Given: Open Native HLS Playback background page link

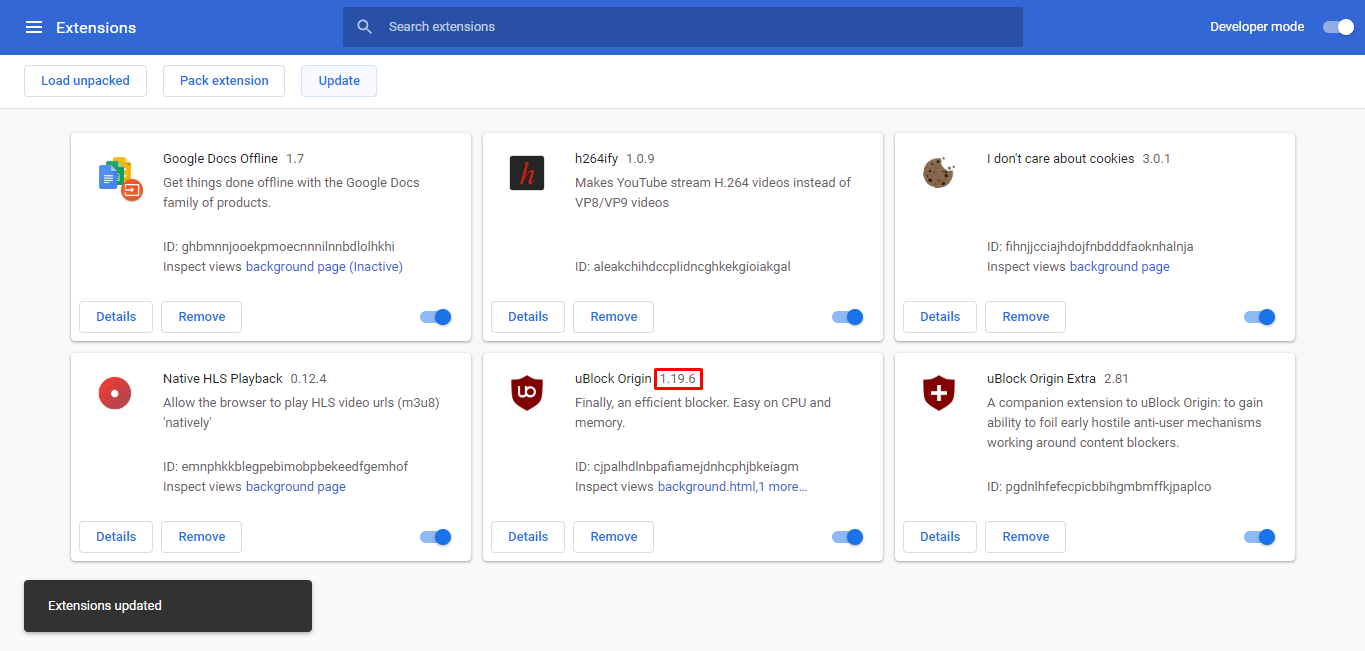Looking at the screenshot, I should pos(296,487).
